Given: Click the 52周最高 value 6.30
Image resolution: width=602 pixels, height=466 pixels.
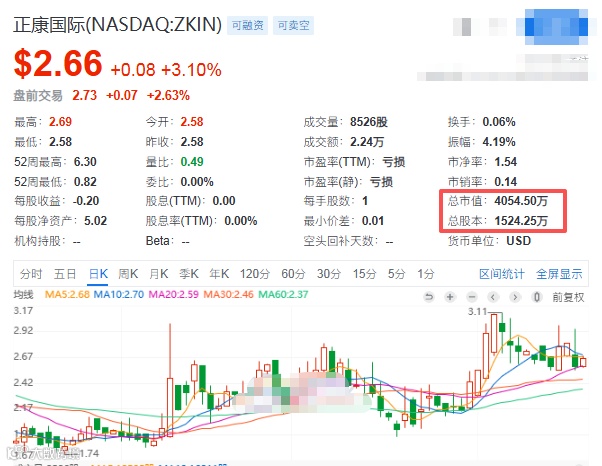Looking at the screenshot, I should [85, 162].
